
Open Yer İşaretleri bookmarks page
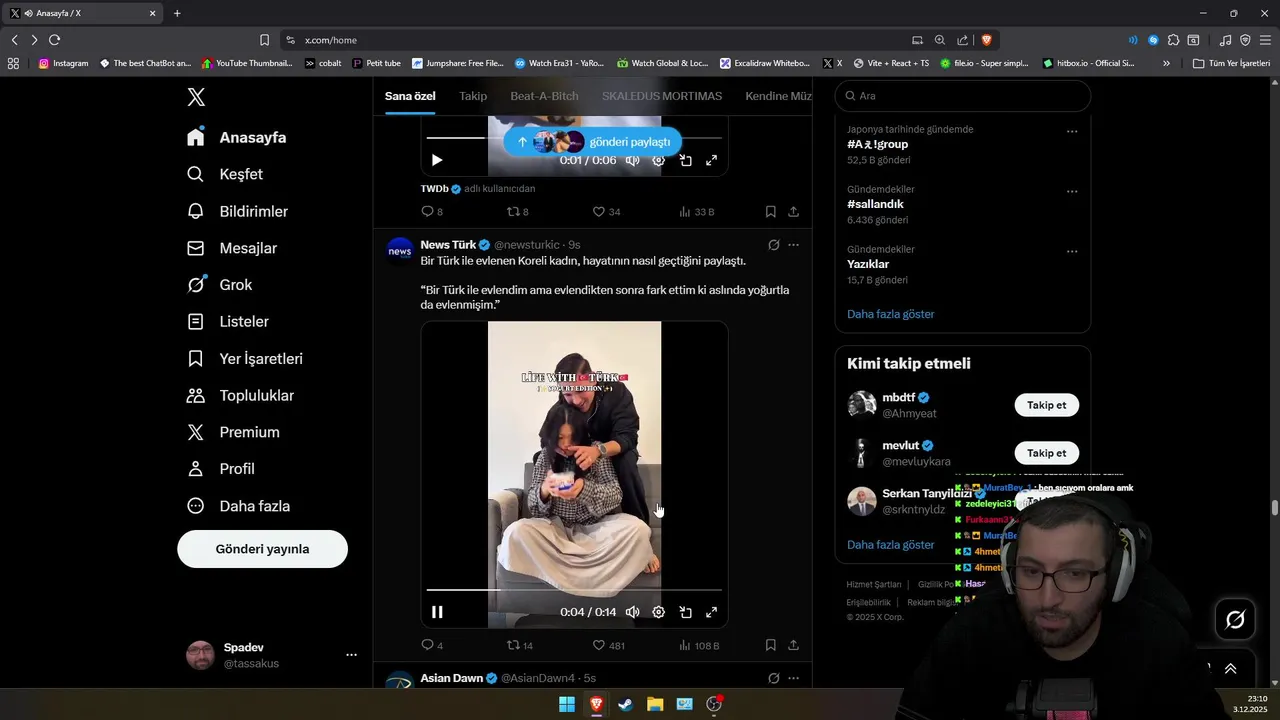pyautogui.click(x=245, y=358)
